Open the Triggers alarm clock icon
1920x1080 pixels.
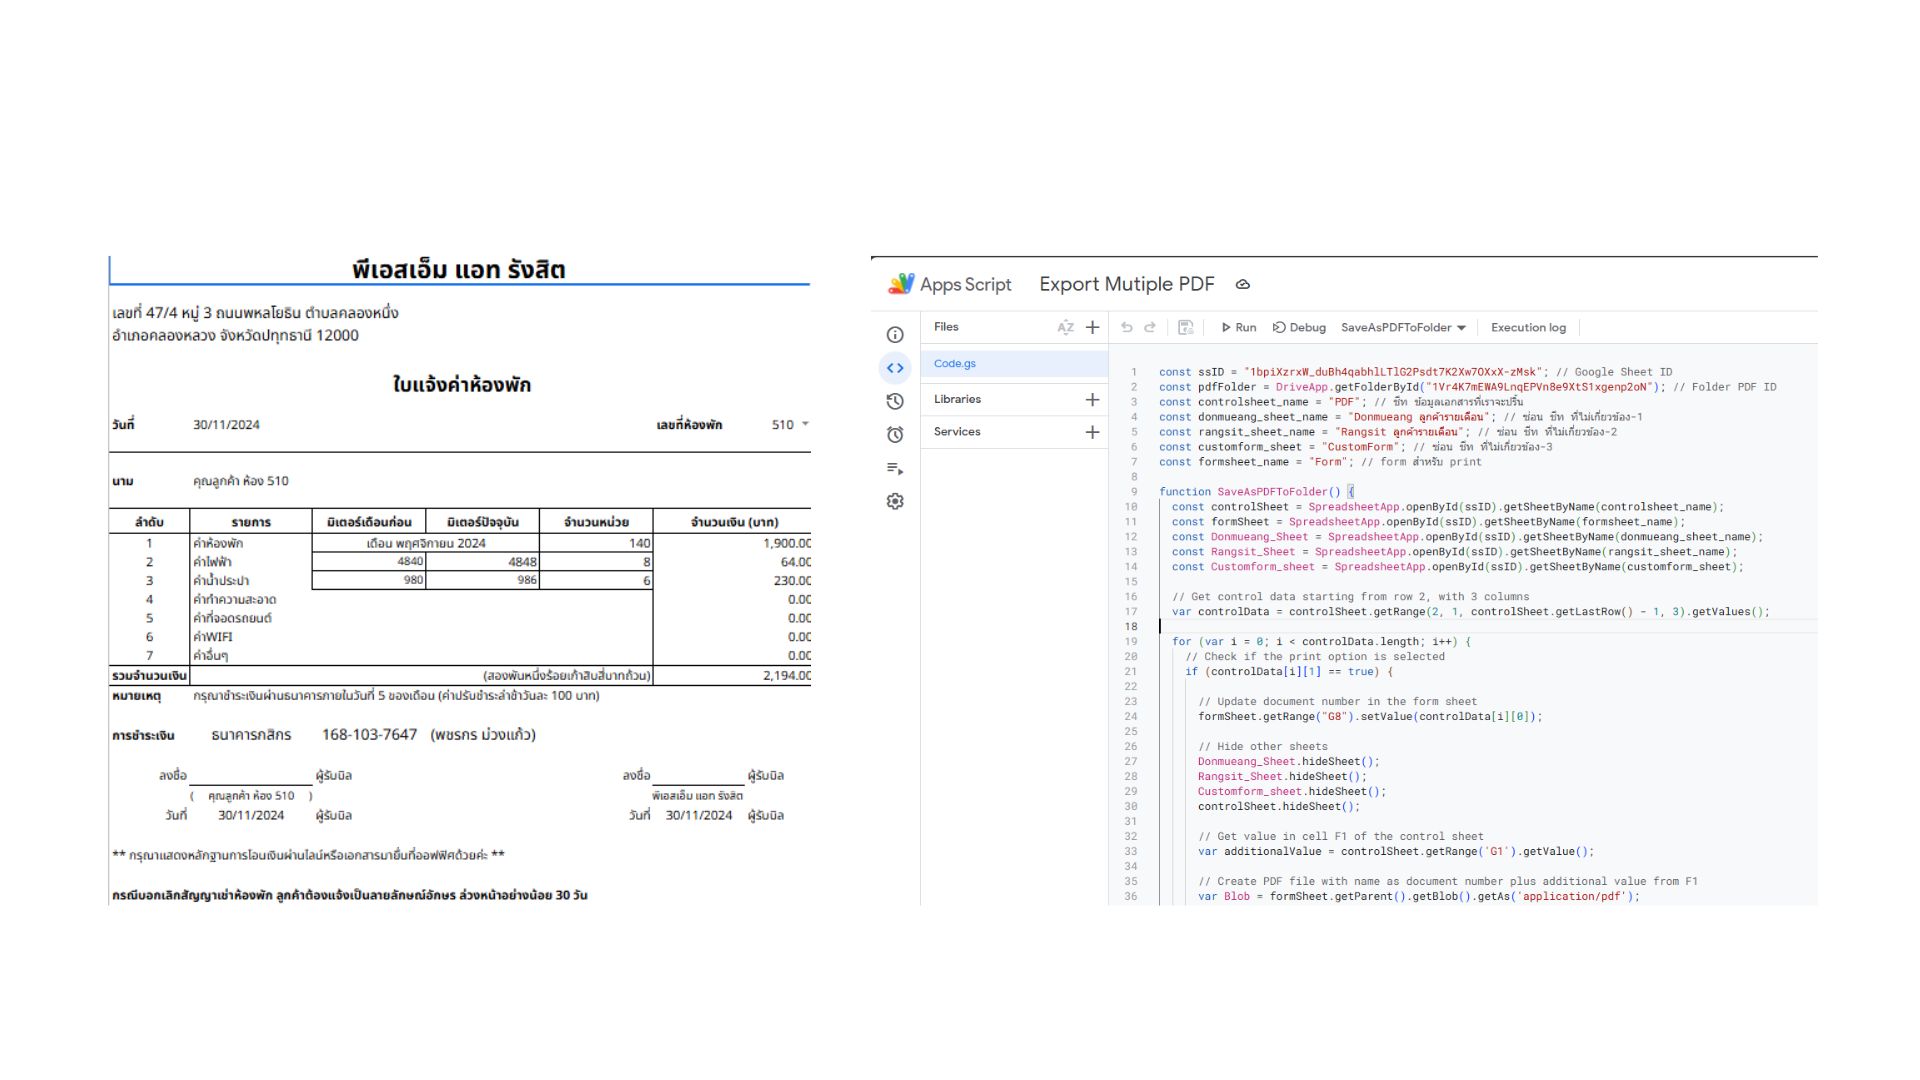tap(895, 434)
